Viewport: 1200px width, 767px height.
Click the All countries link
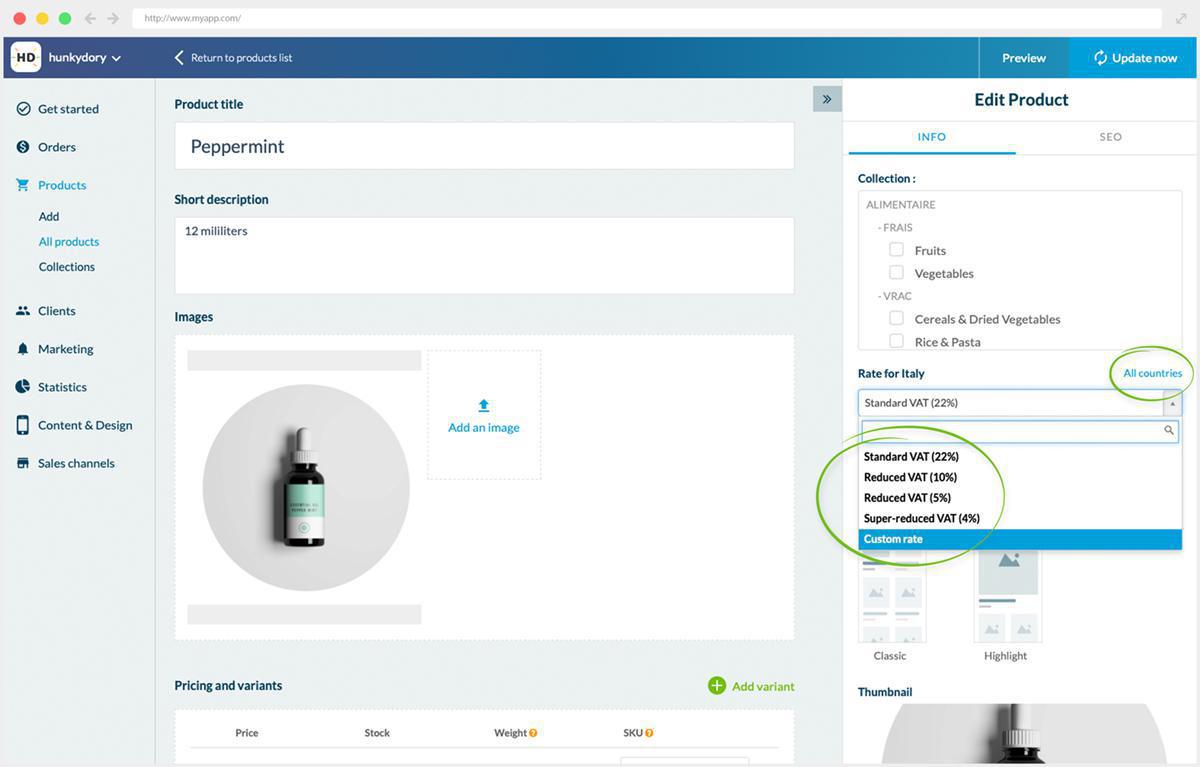click(1152, 373)
